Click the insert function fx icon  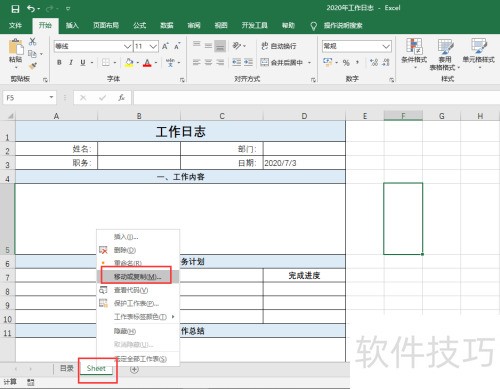122,98
